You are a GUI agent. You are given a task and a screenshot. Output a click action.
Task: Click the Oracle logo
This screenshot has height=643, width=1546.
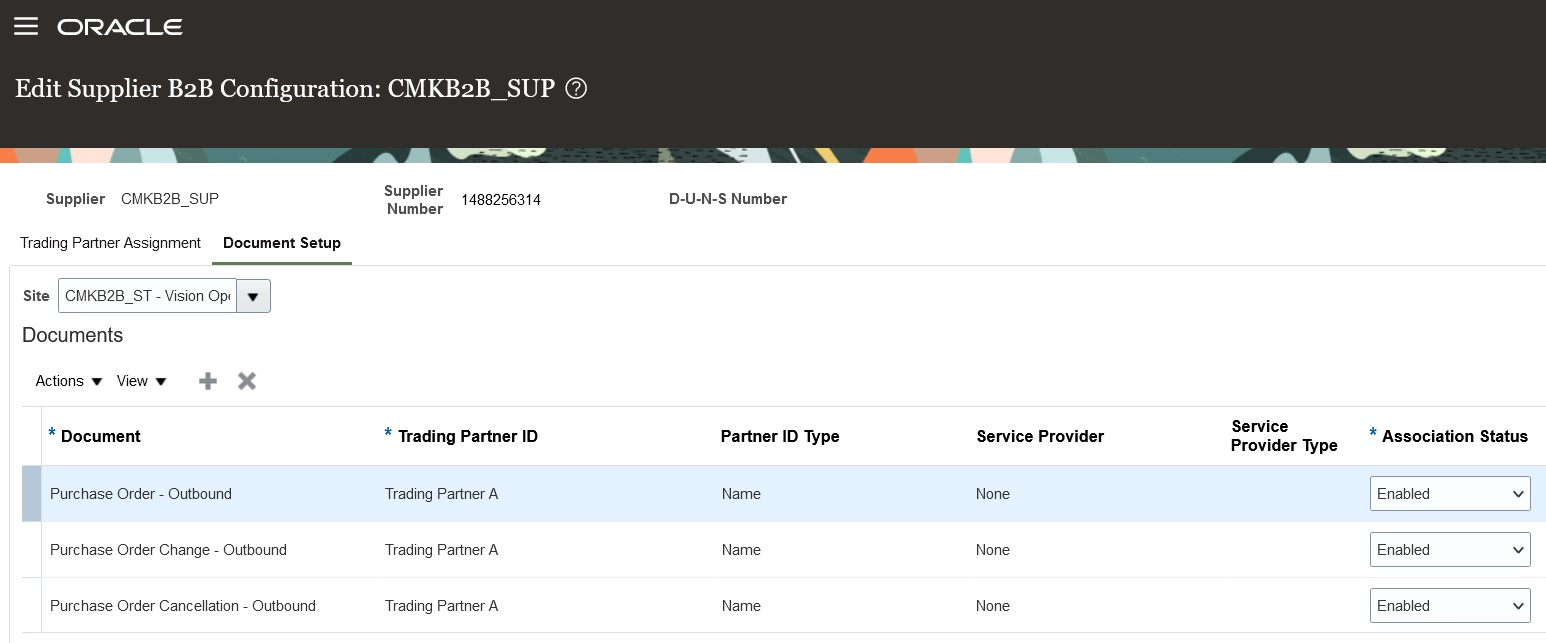(x=119, y=27)
